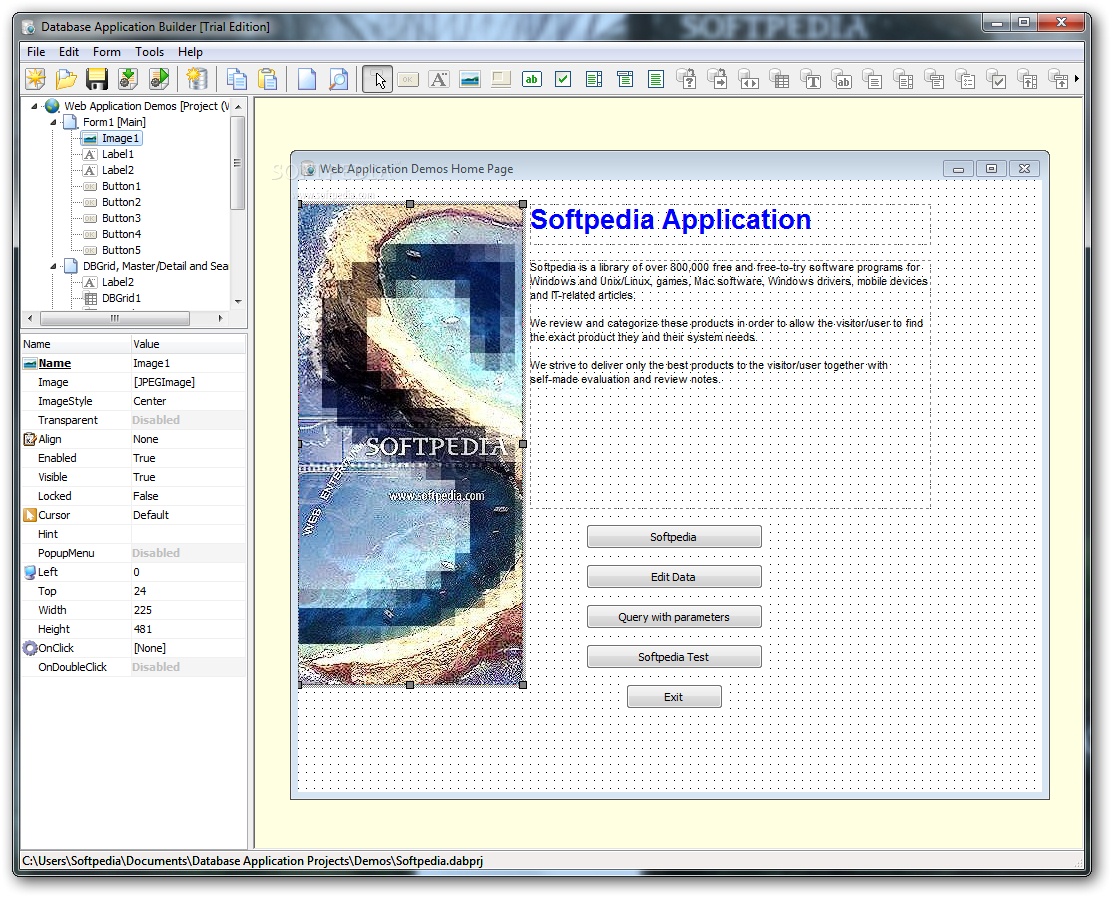
Task: Collapse the Web Application Demos project node
Action: 34,106
